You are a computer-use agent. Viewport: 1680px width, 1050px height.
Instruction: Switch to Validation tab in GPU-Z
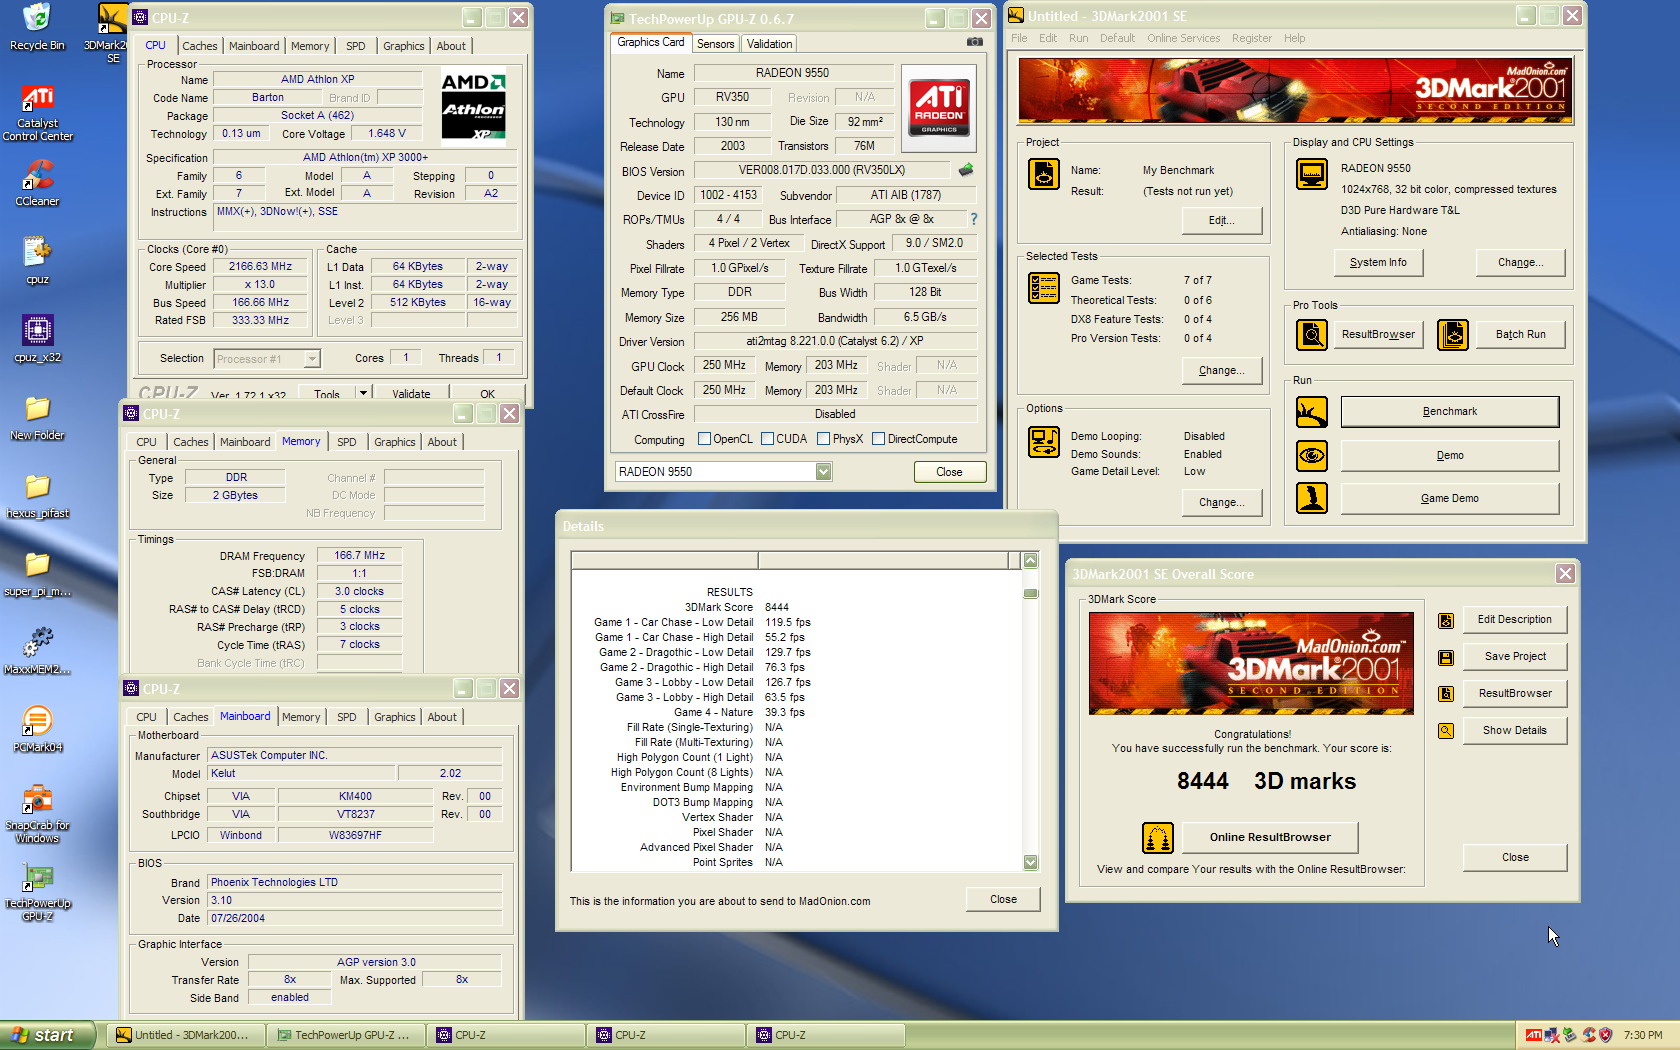769,44
